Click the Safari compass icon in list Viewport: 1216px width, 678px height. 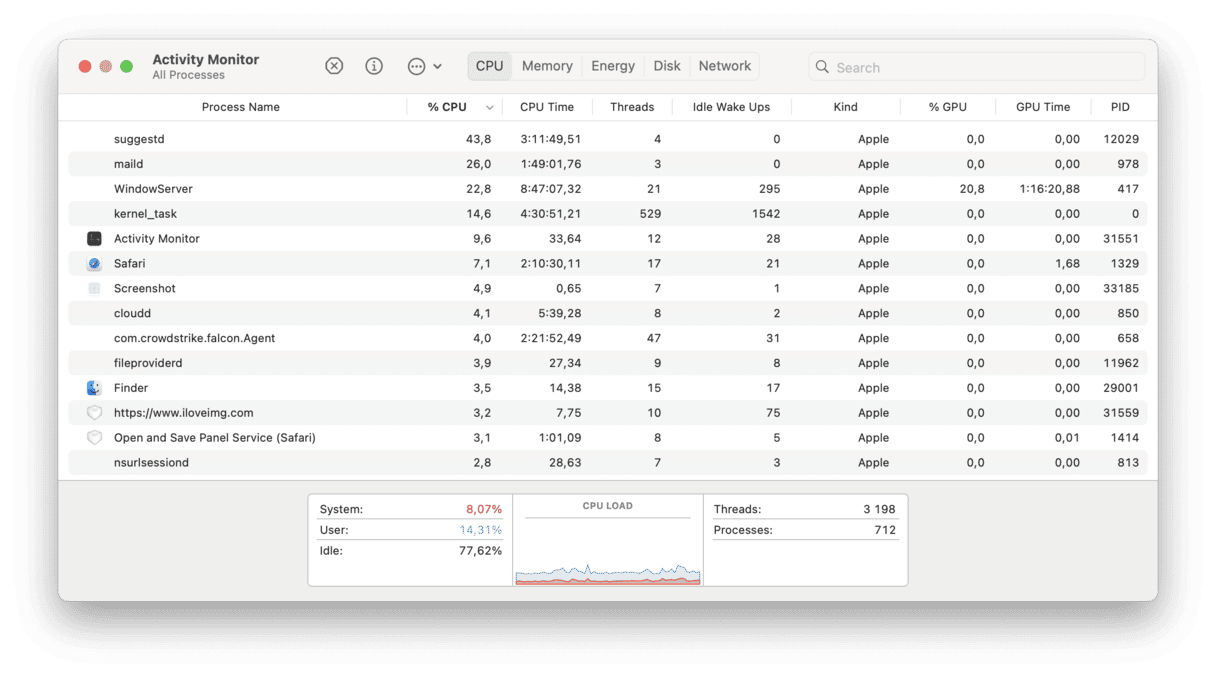coord(94,264)
